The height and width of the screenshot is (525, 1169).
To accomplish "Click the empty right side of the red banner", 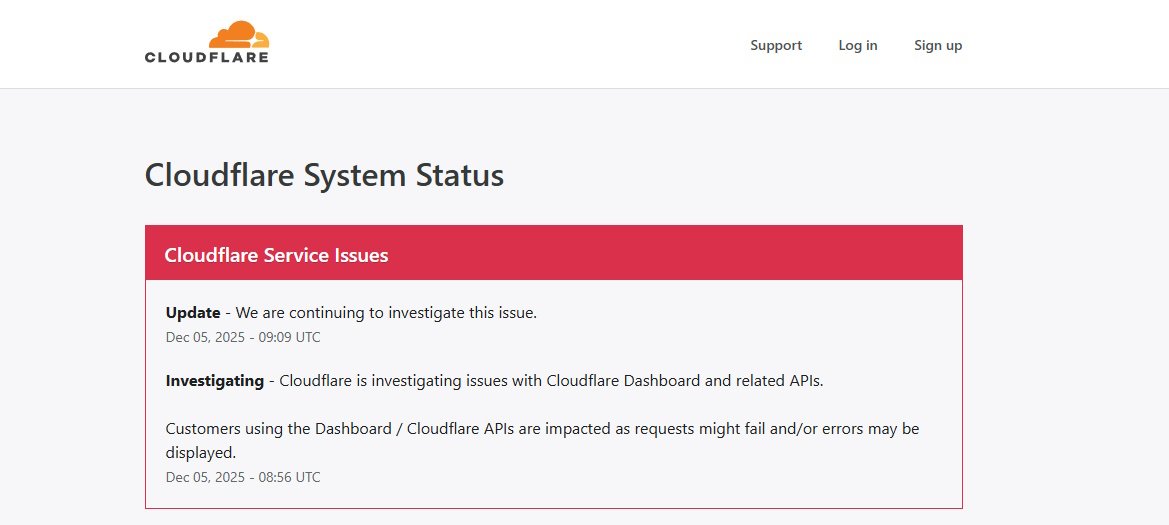I will [x=750, y=253].
